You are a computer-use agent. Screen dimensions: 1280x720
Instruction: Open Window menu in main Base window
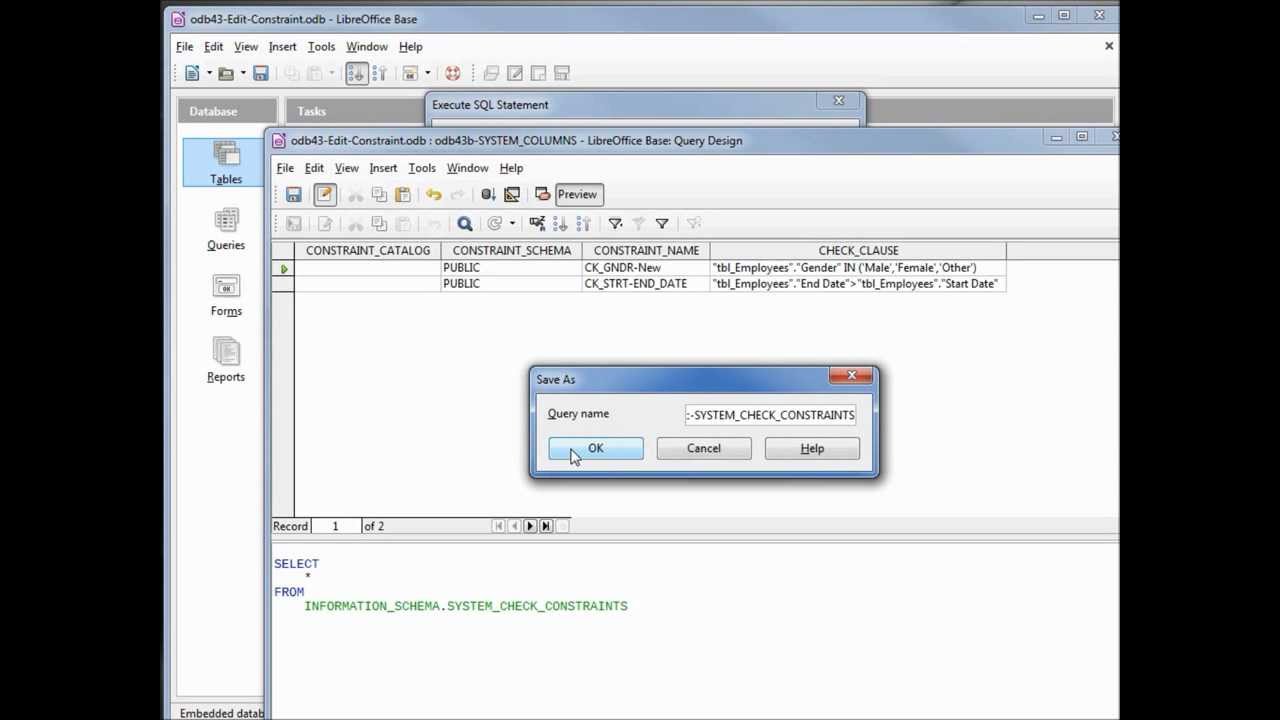(367, 46)
